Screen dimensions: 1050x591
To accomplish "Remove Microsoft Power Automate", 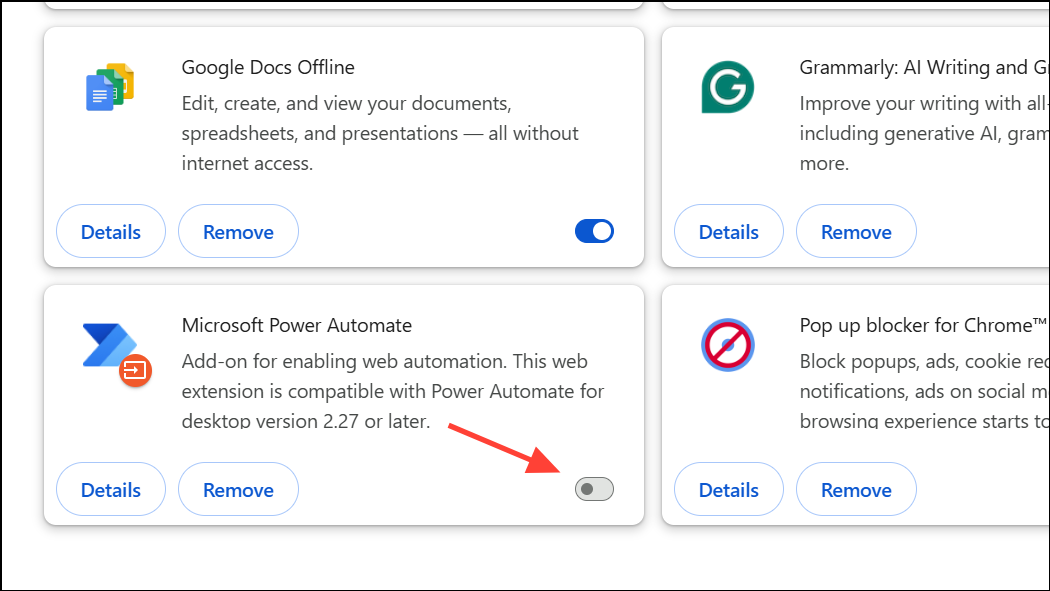I will pos(238,489).
